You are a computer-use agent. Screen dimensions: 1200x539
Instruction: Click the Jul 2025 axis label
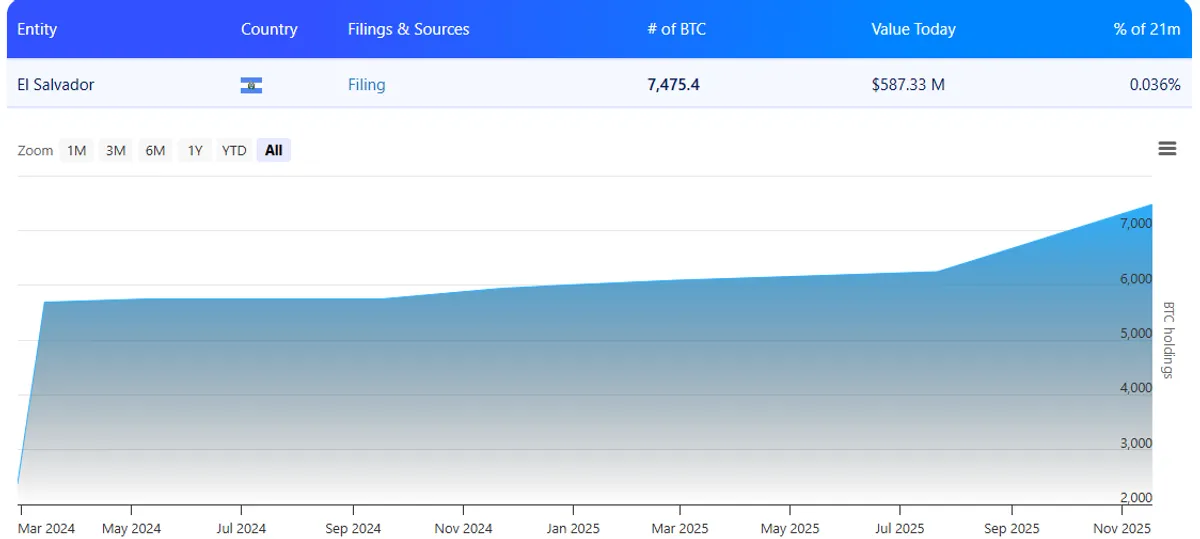click(899, 528)
